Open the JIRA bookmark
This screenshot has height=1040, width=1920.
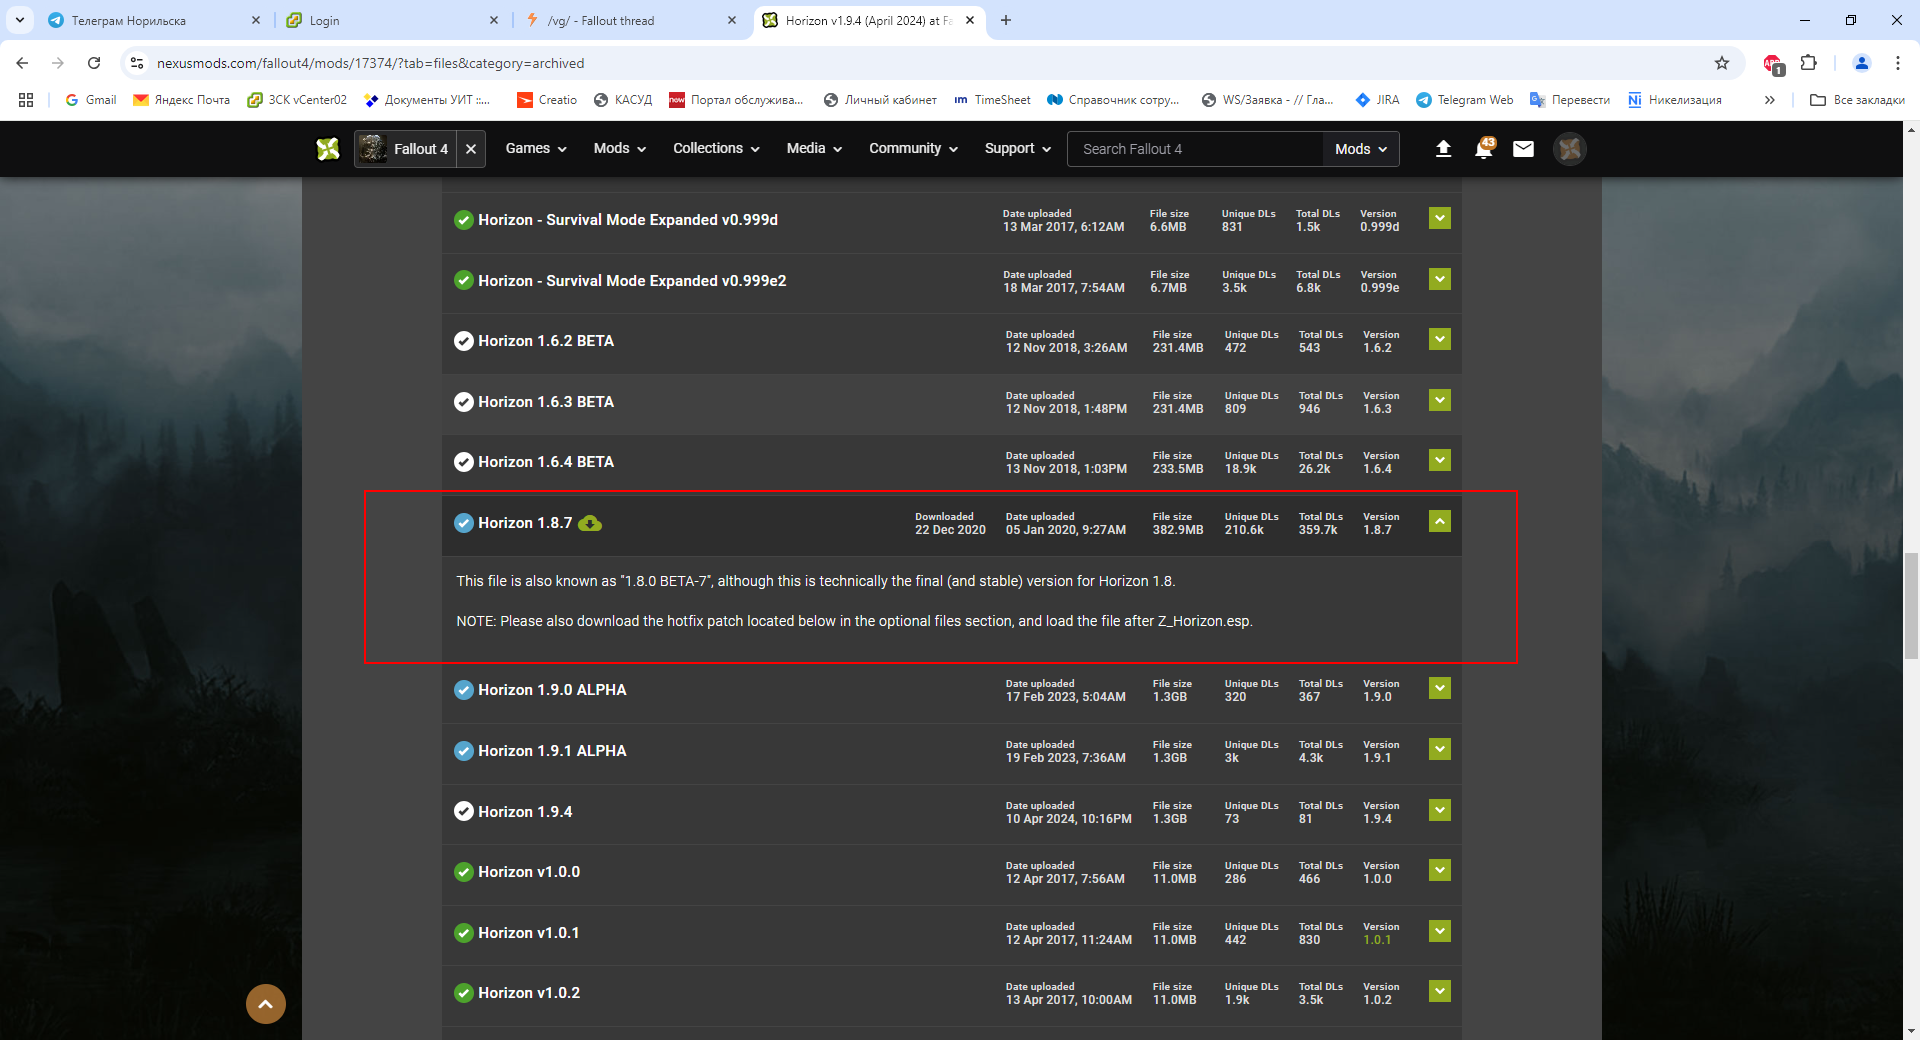tap(1377, 100)
